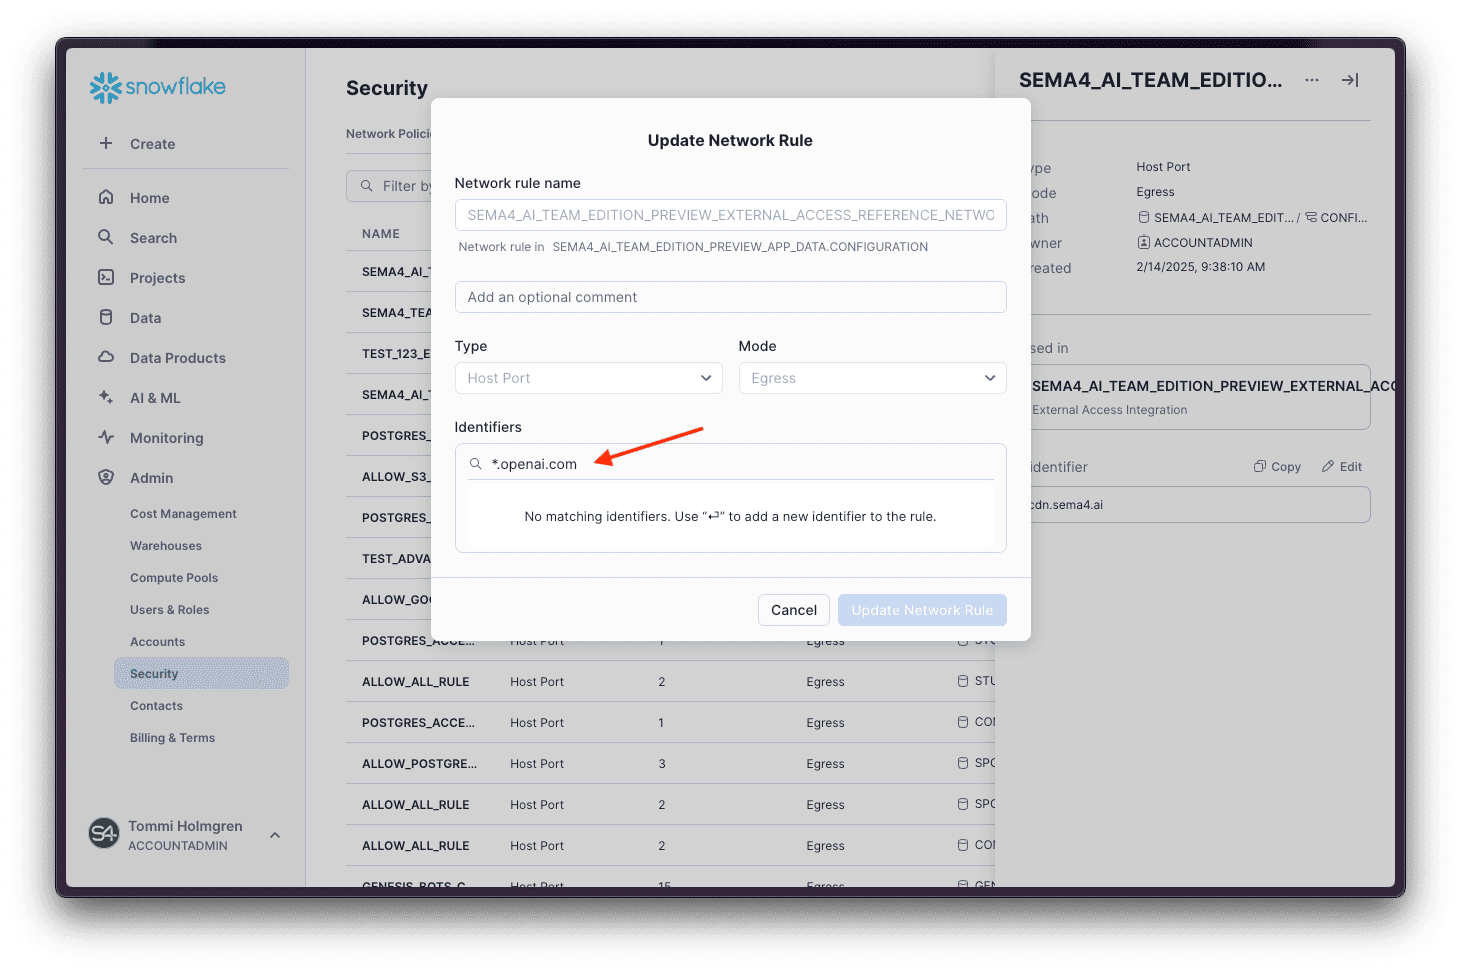Viewport: 1461px width, 971px height.
Task: Click the Search magnifier icon in sidebar
Action: coord(106,237)
